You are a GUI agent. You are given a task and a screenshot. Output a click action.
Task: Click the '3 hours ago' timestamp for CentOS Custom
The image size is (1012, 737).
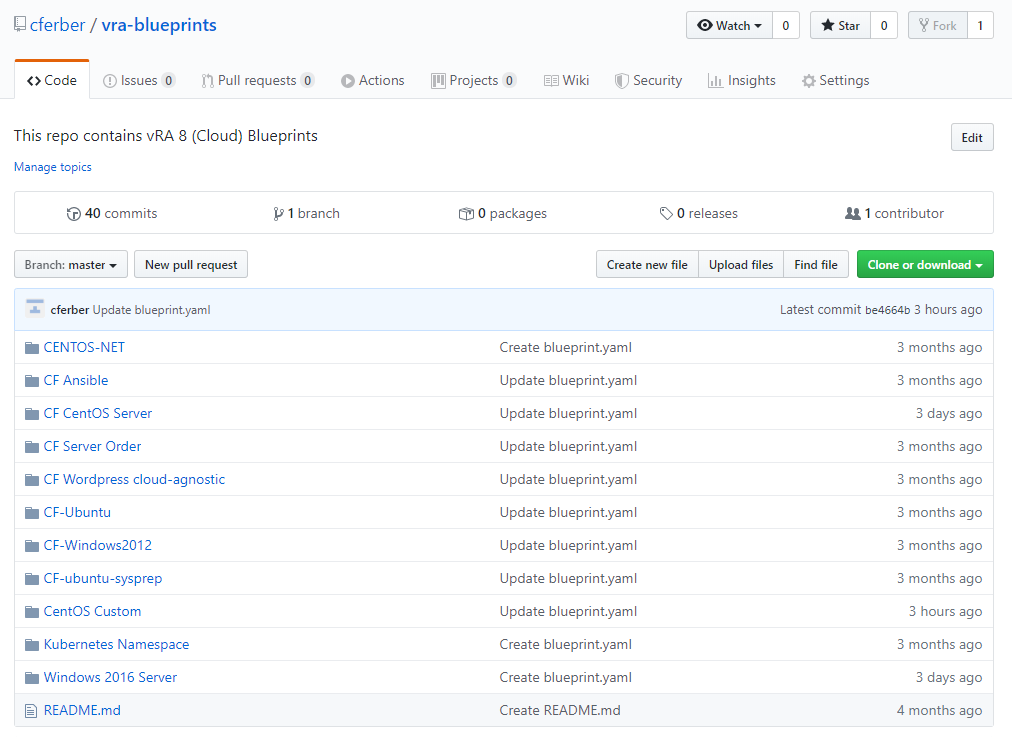946,612
